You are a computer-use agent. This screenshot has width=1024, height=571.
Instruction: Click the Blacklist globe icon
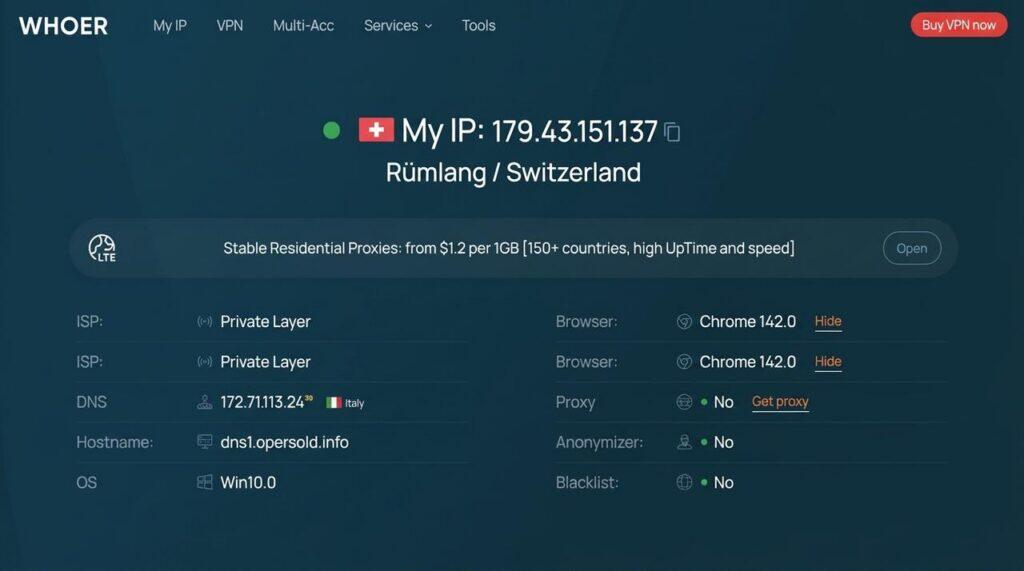pyautogui.click(x=684, y=482)
